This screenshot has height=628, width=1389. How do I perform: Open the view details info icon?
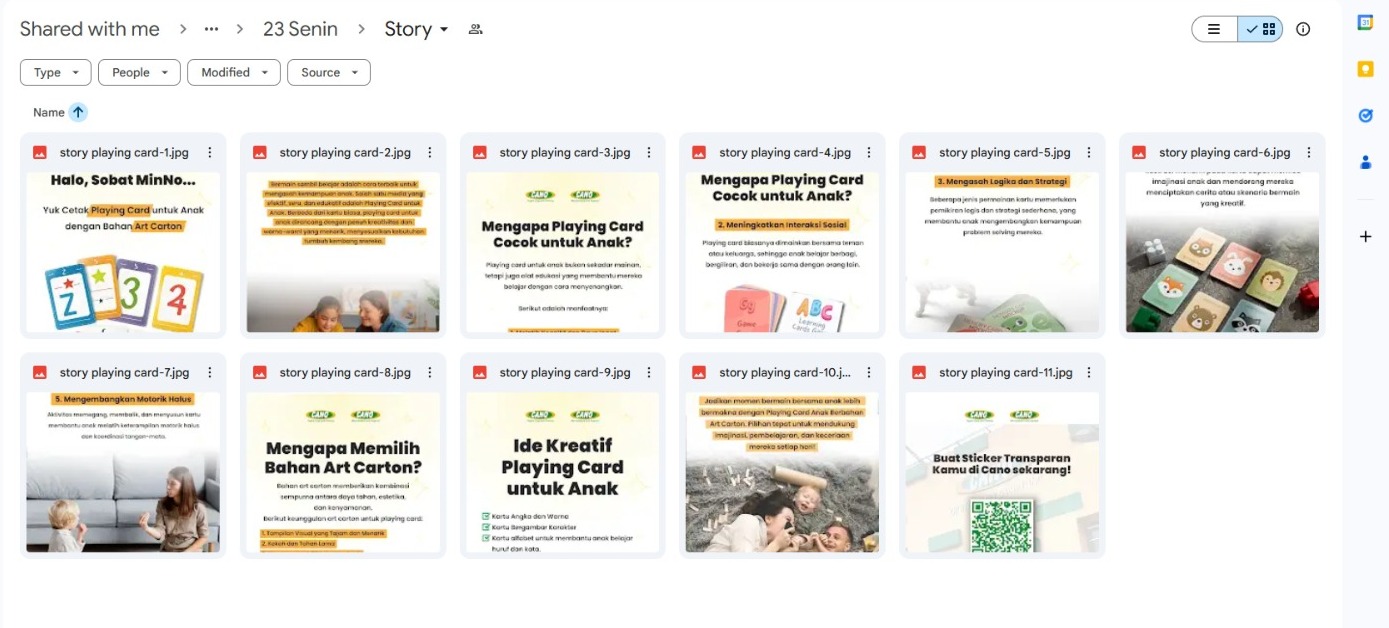[1303, 29]
